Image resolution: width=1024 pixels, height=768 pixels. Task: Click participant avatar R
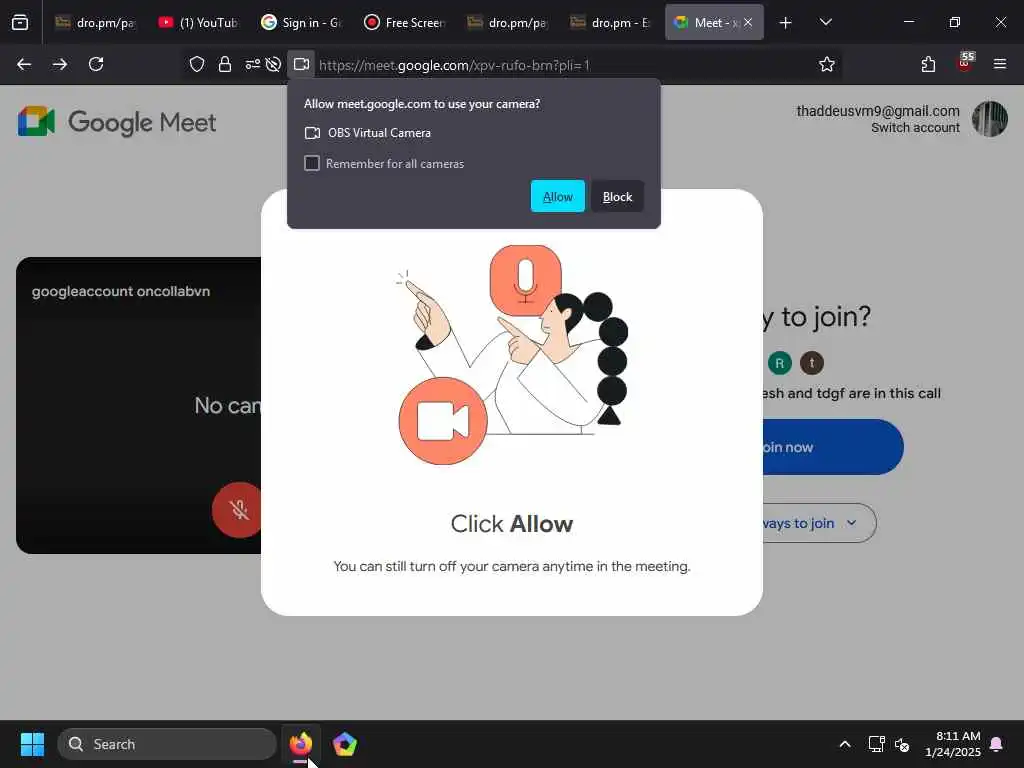(779, 362)
